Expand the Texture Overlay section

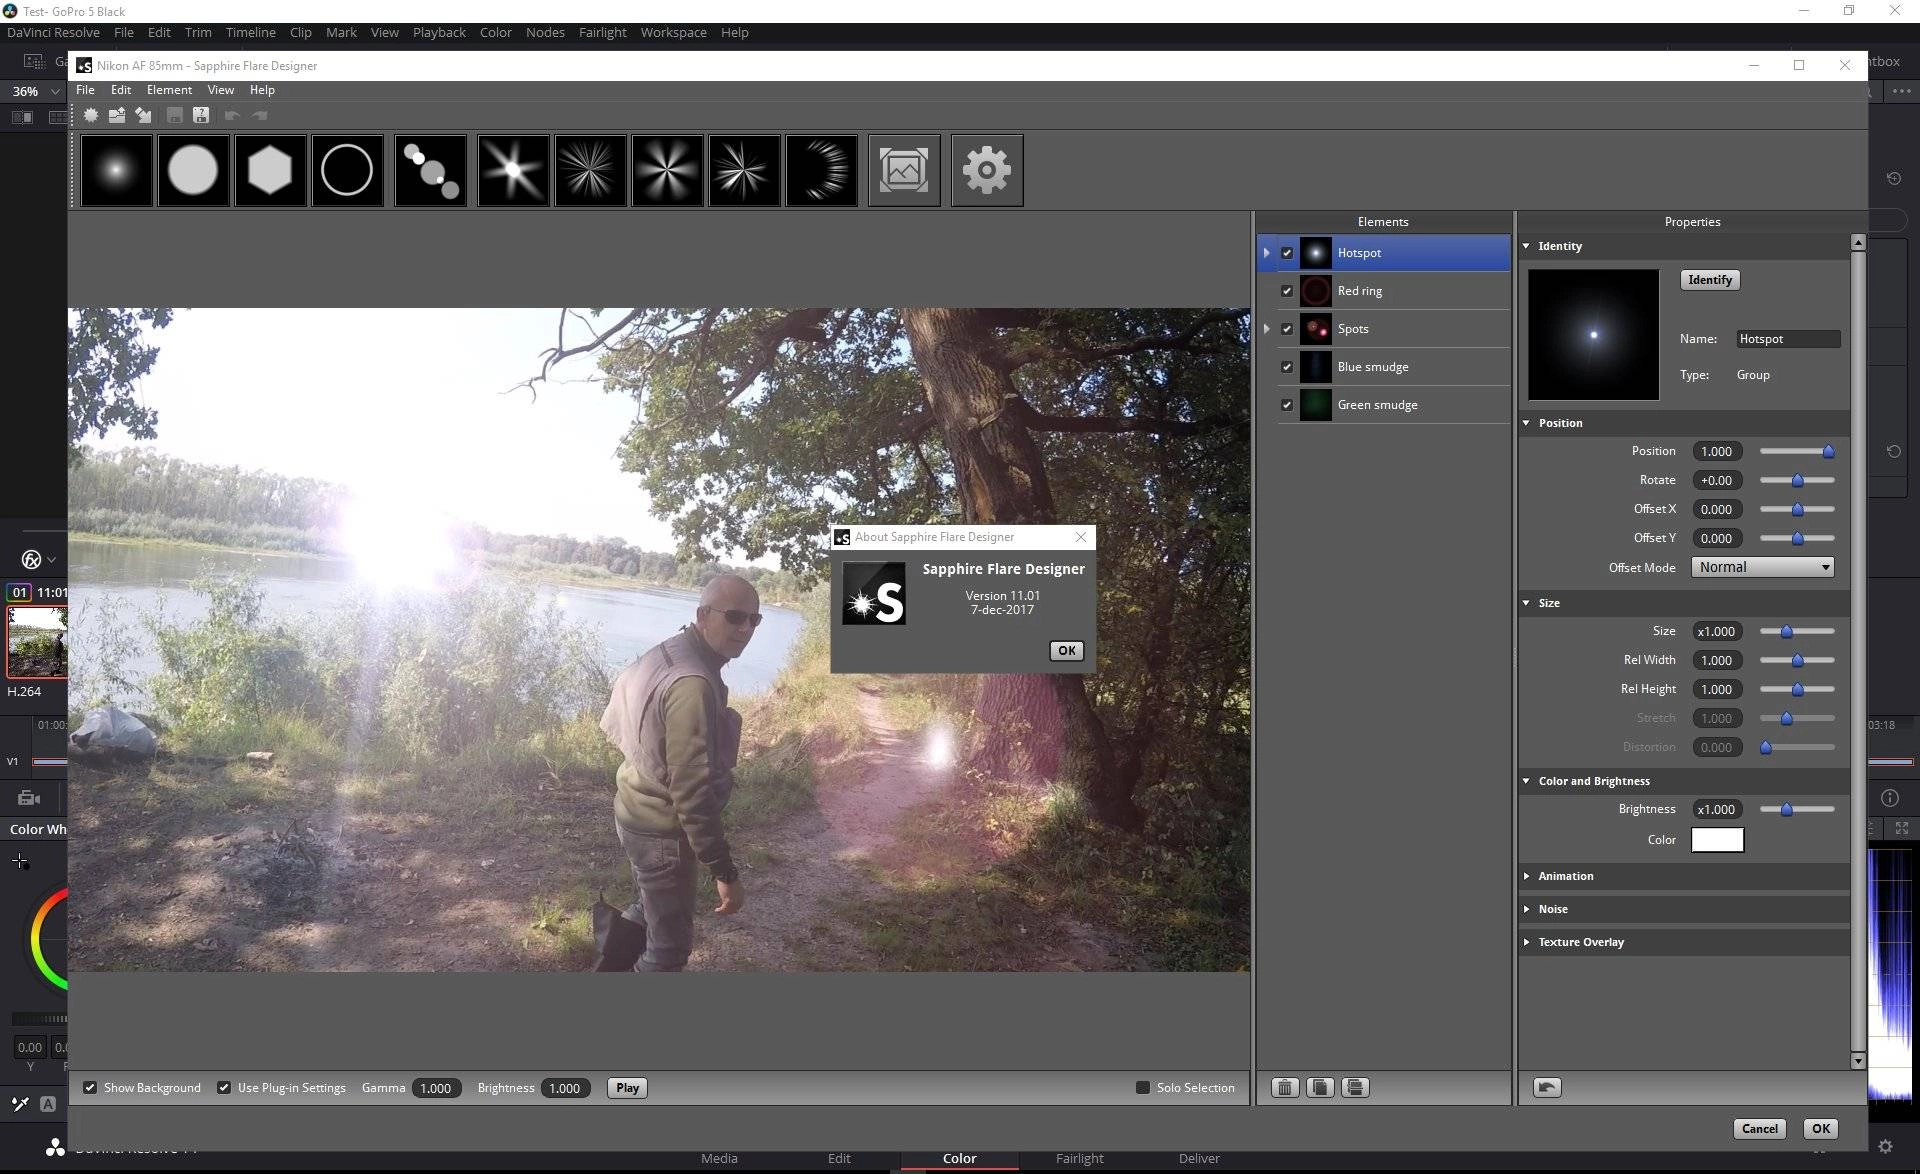pos(1526,942)
